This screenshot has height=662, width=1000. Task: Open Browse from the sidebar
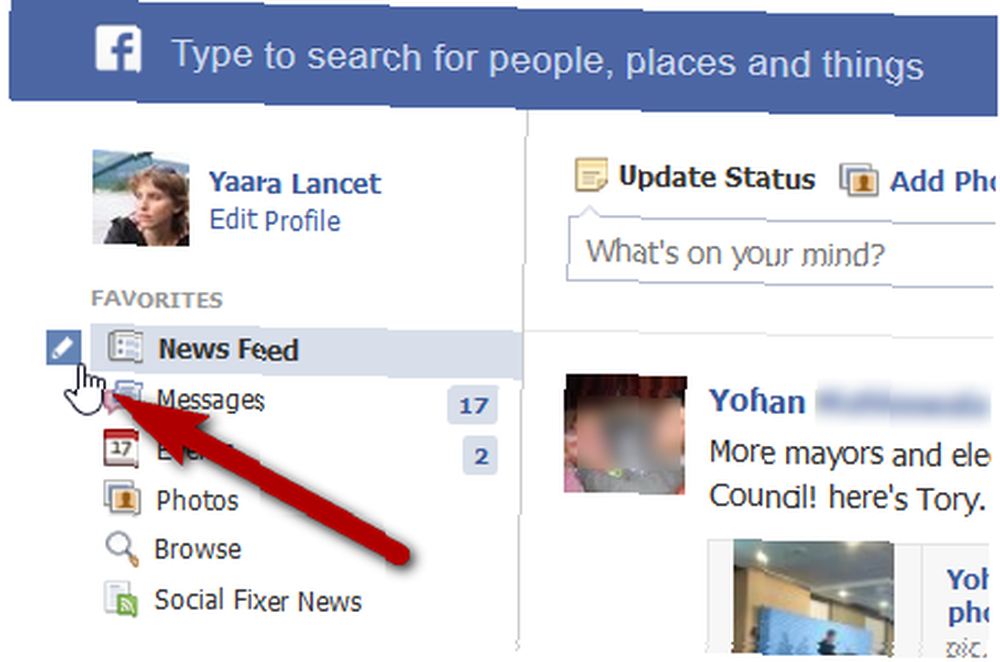(198, 549)
